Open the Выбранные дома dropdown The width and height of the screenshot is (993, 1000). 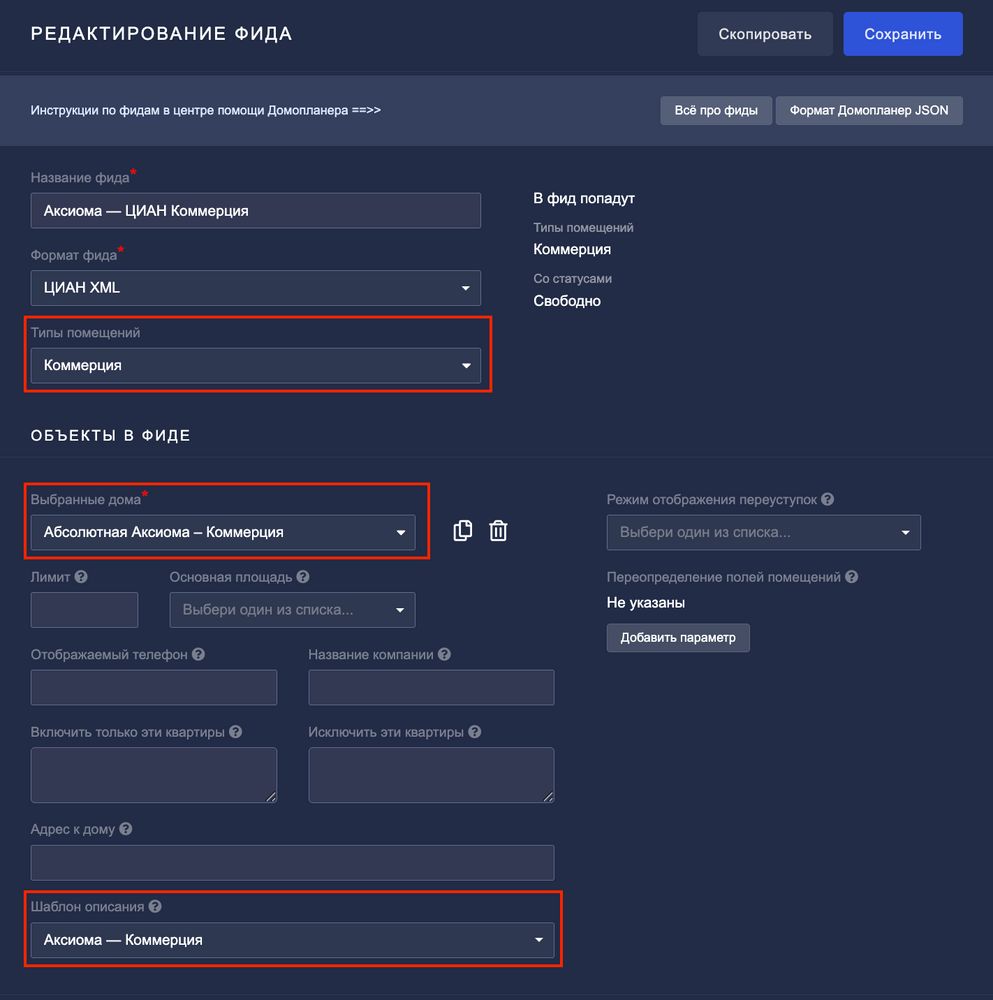[x=223, y=533]
